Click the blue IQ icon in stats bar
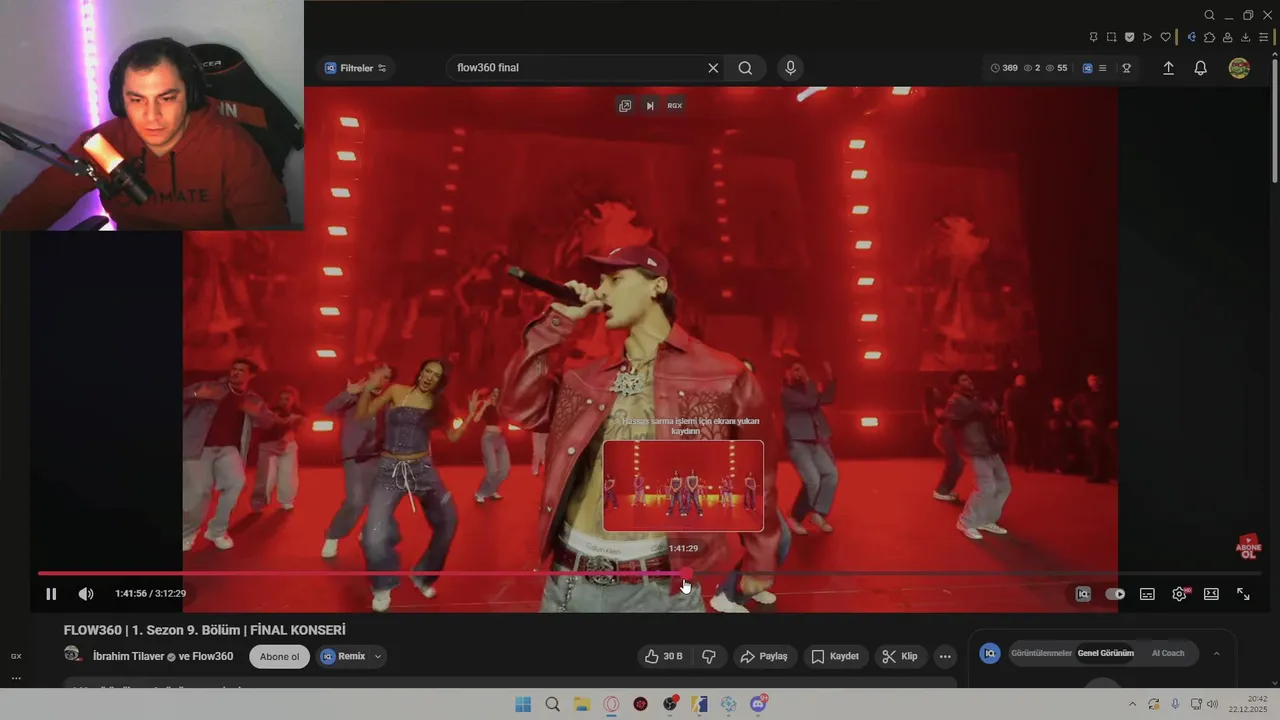This screenshot has height=720, width=1280. pyautogui.click(x=1087, y=68)
